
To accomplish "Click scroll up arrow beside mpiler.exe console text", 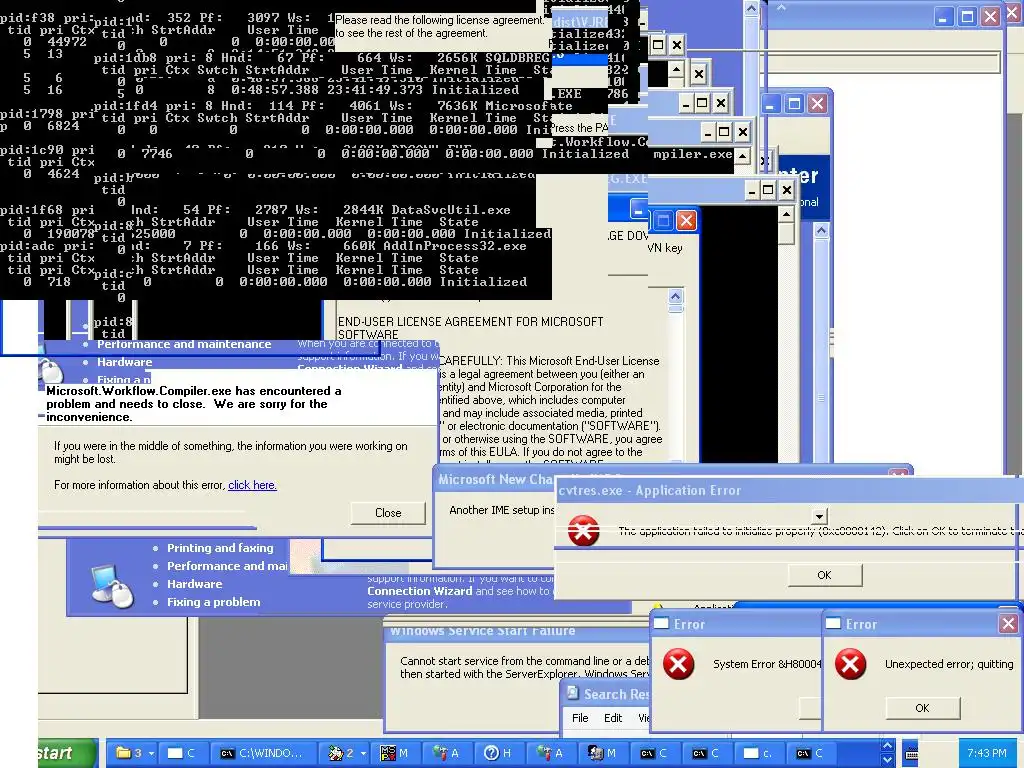I will click(743, 156).
